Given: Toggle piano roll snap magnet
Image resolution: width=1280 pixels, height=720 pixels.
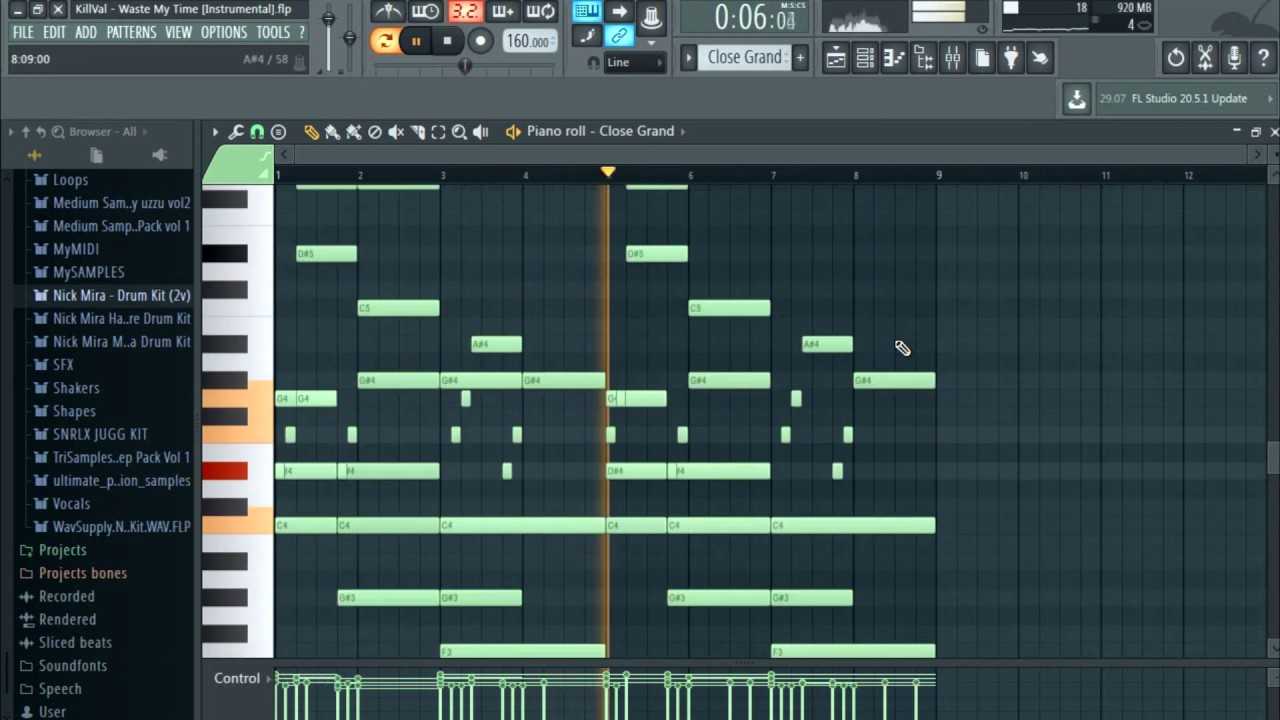Looking at the screenshot, I should click(x=257, y=132).
